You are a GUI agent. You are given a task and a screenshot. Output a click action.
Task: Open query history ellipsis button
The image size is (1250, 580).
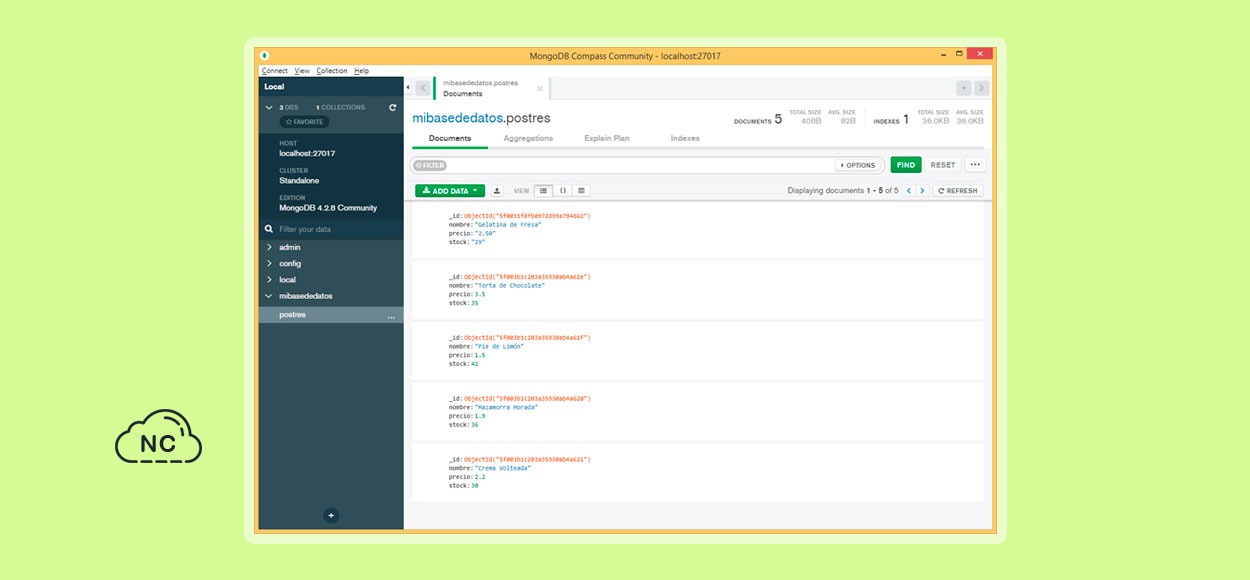click(975, 165)
